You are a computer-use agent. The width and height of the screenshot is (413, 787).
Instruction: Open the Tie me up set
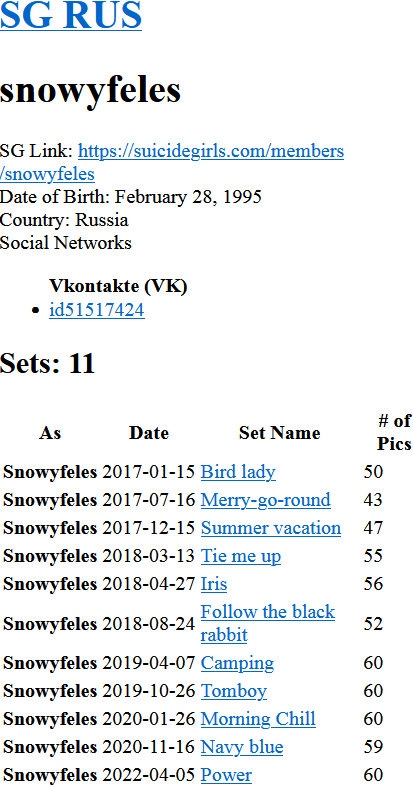tap(241, 556)
